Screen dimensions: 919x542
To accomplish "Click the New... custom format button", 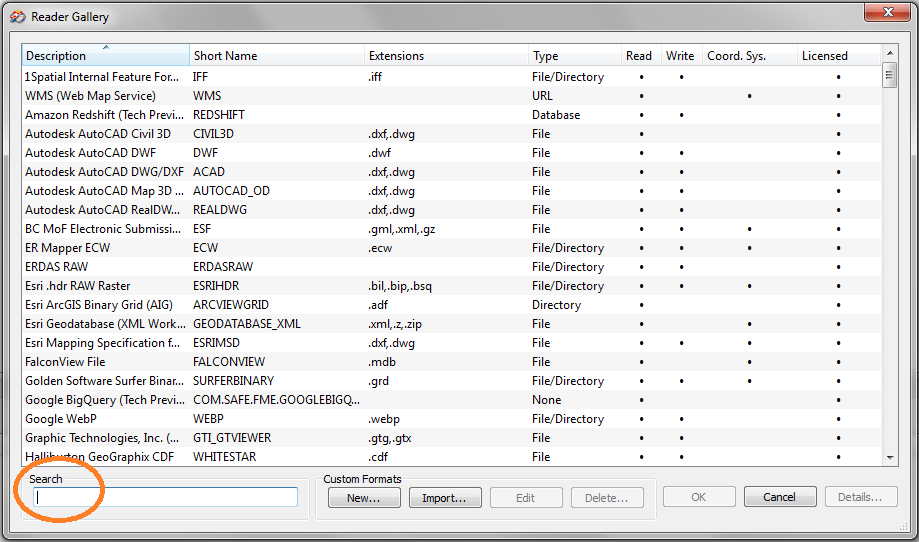I will pyautogui.click(x=362, y=498).
